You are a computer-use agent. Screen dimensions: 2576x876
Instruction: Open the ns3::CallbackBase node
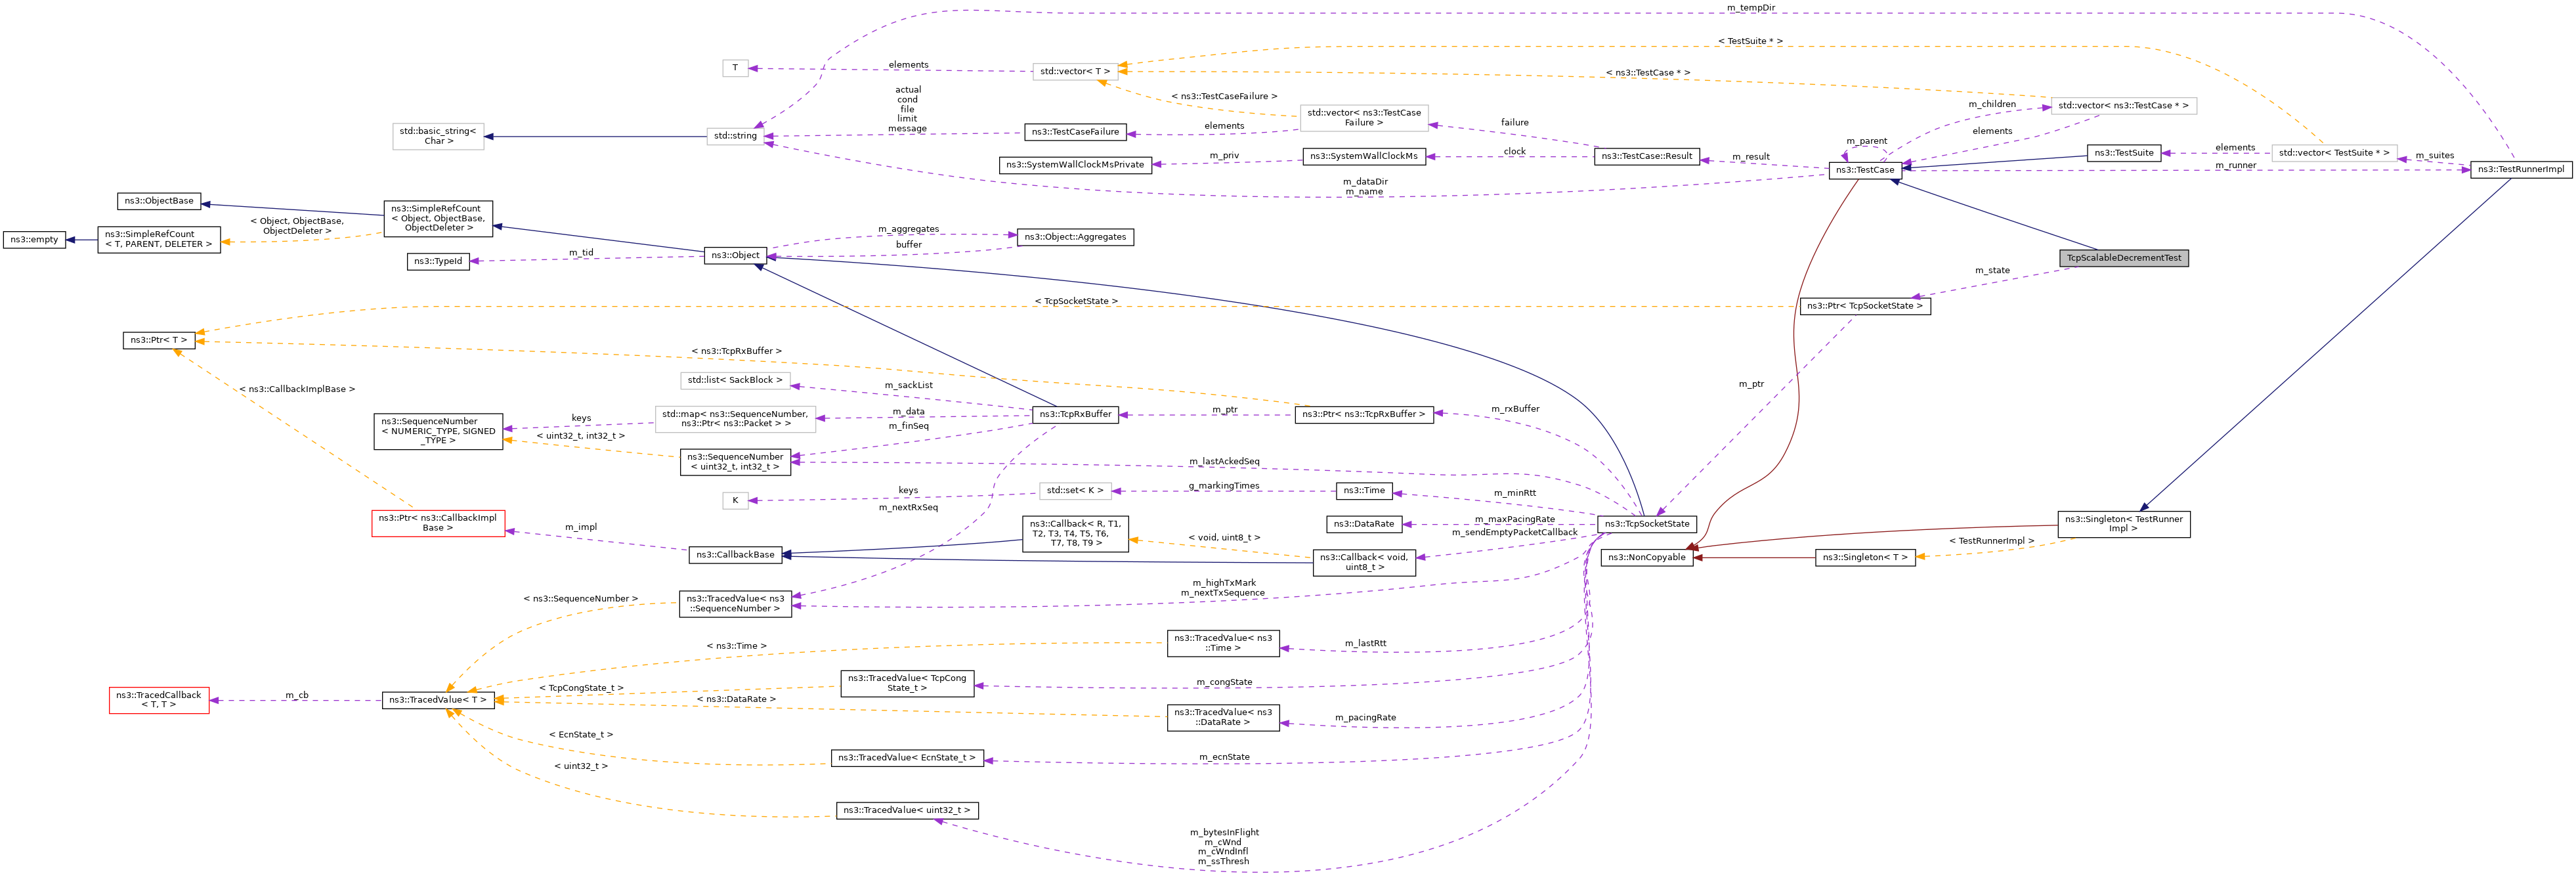735,555
